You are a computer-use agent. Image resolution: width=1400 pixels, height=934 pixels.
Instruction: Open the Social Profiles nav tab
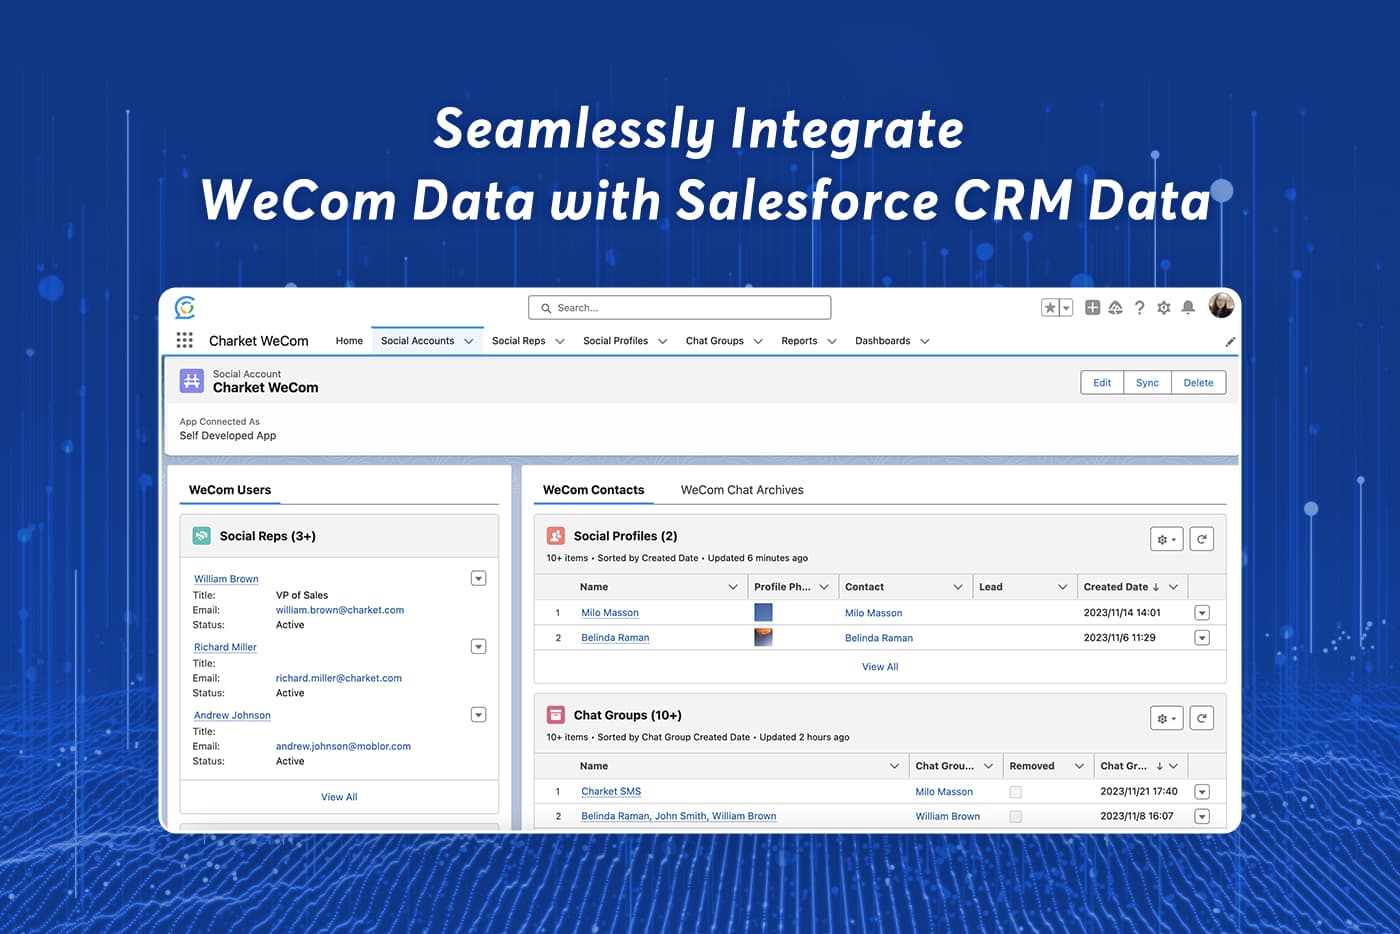pyautogui.click(x=616, y=341)
